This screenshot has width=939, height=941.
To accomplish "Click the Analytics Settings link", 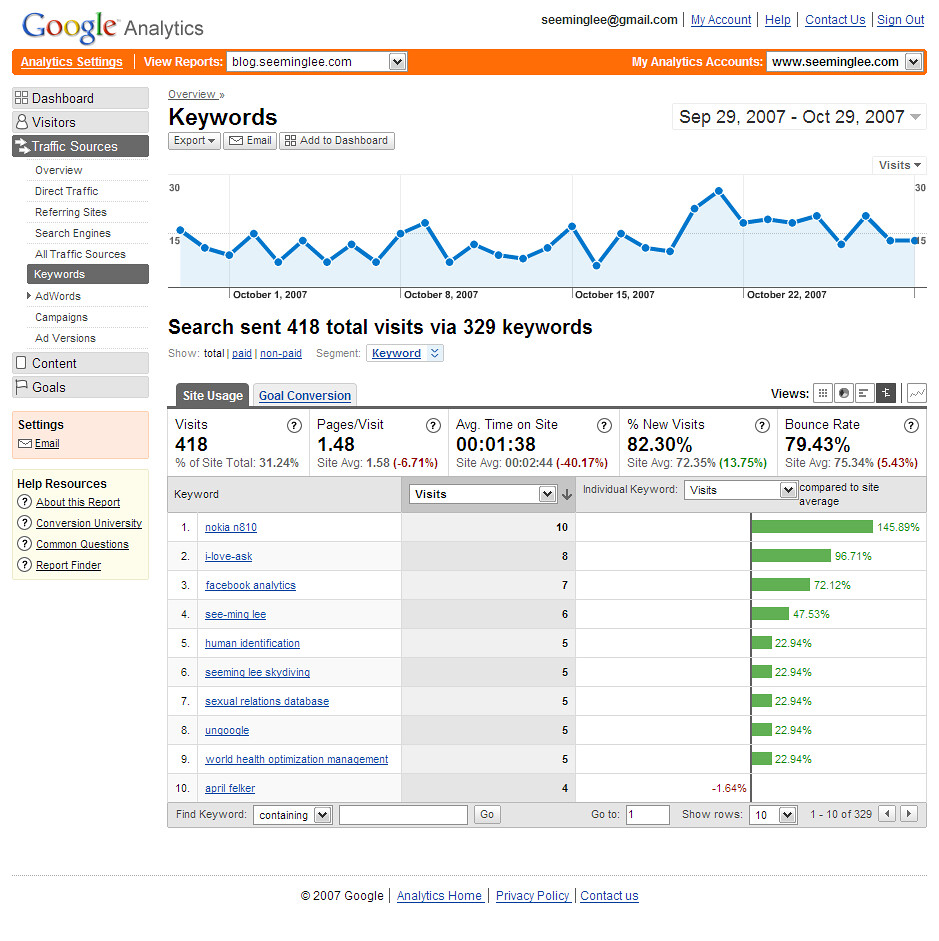I will [71, 62].
